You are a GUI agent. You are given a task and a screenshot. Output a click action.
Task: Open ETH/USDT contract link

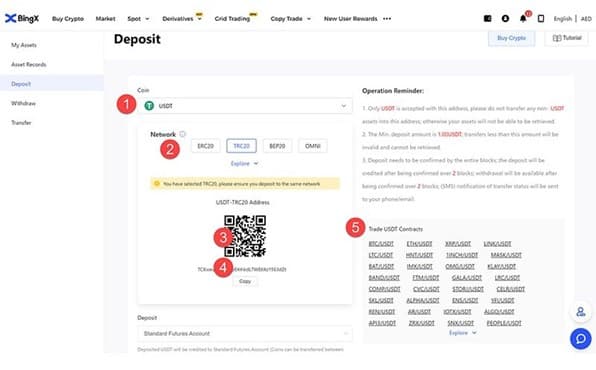pos(419,244)
